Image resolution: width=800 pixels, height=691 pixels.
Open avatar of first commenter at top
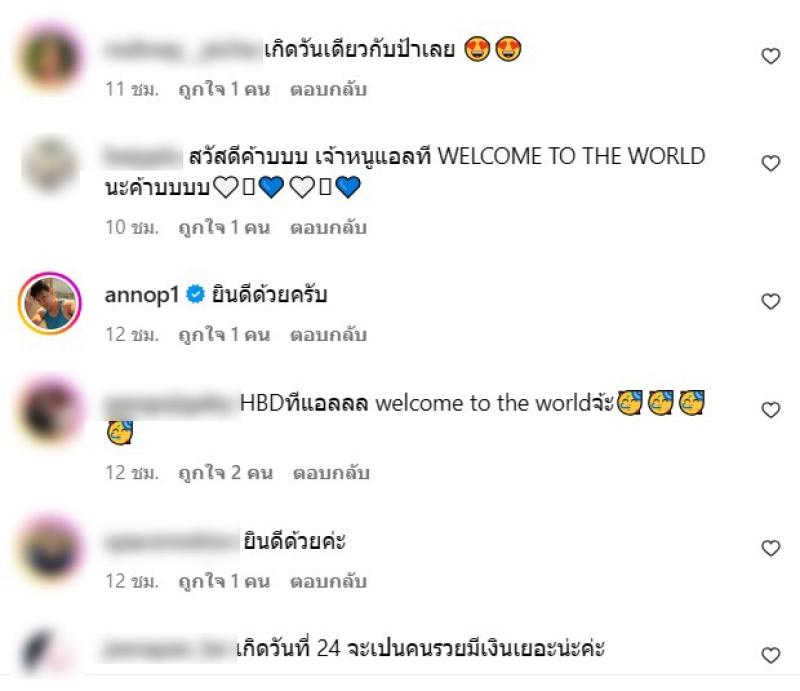point(49,58)
